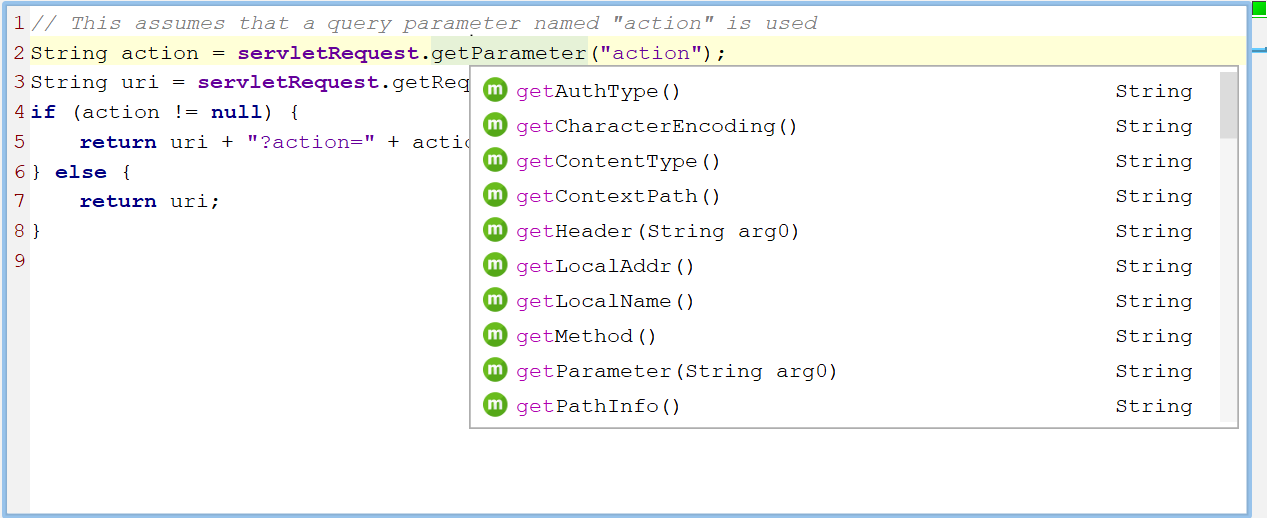
Task: Click the method icon beside getAuthType()
Action: [495, 91]
